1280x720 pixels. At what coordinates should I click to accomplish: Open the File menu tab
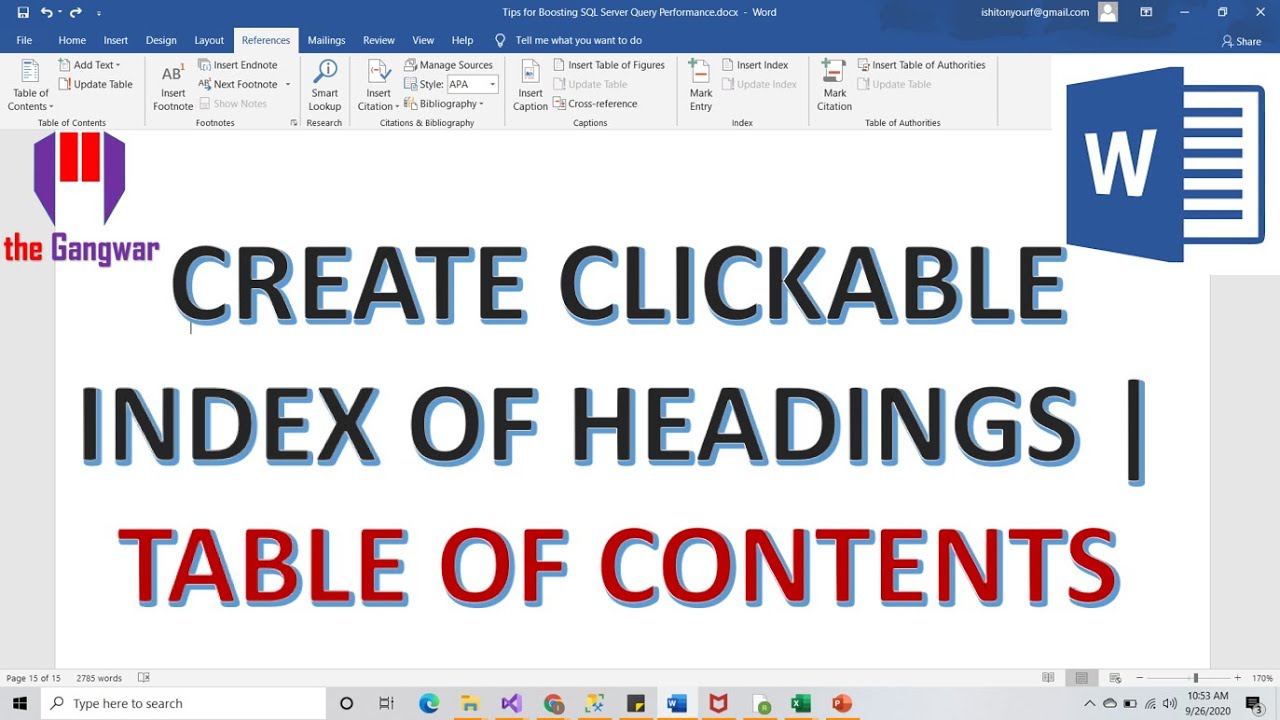24,40
